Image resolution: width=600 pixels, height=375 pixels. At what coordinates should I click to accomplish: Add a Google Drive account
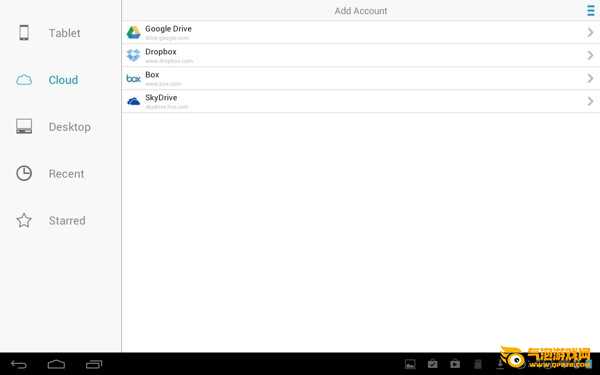pyautogui.click(x=361, y=33)
